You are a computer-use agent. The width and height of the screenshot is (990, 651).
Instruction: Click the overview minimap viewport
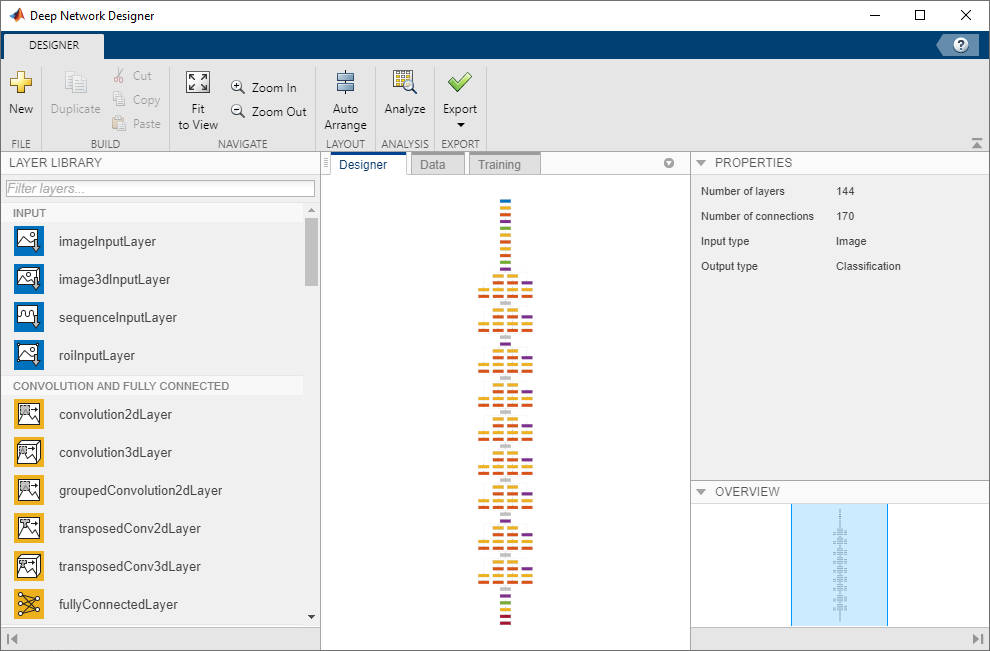point(839,565)
